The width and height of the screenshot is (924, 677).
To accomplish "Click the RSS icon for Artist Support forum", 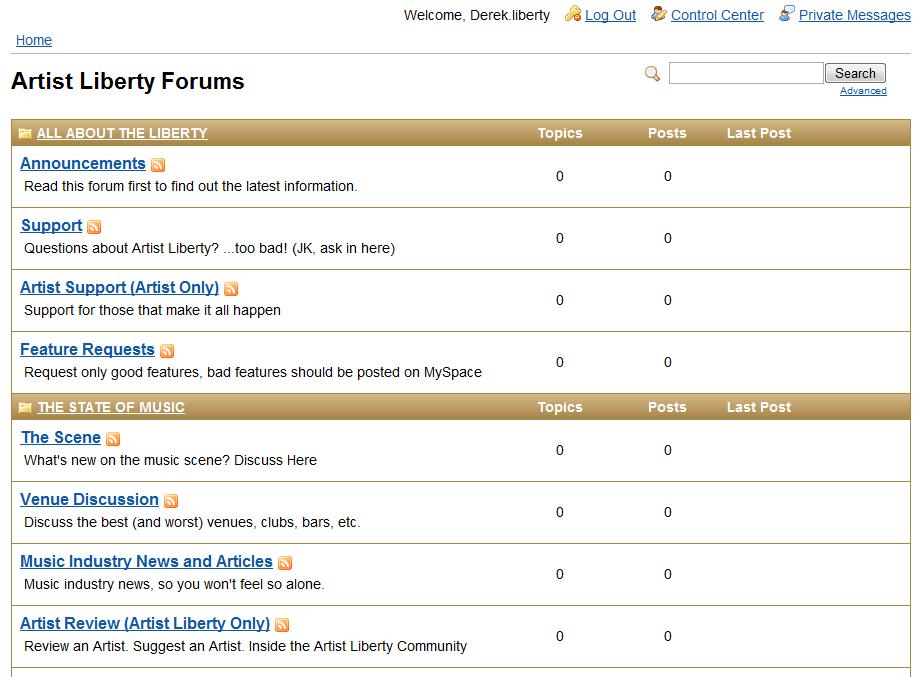I will click(x=231, y=289).
